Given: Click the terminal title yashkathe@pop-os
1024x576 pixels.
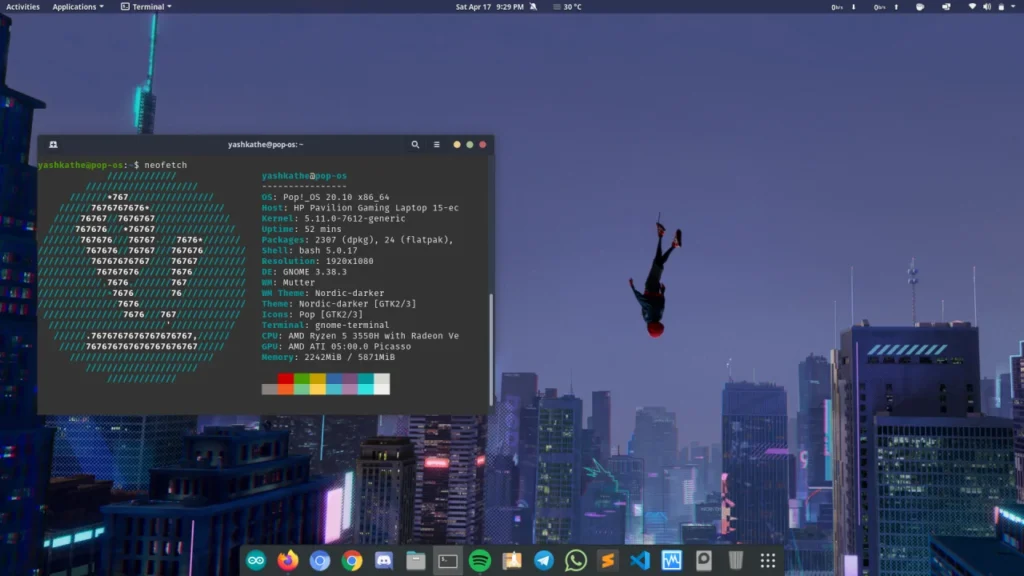Looking at the screenshot, I should tap(265, 144).
